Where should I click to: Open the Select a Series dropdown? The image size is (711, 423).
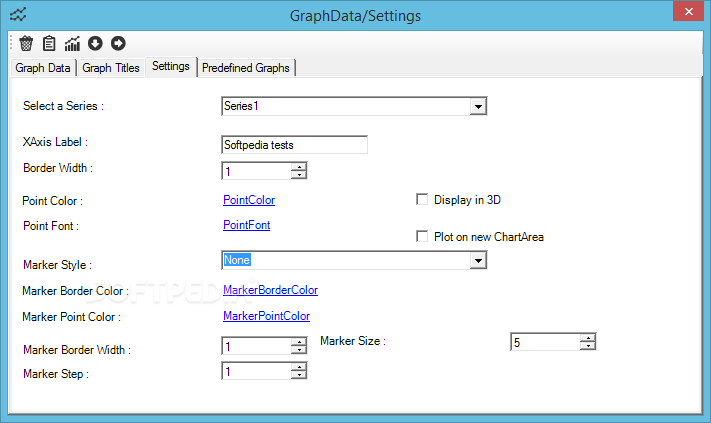[x=478, y=106]
